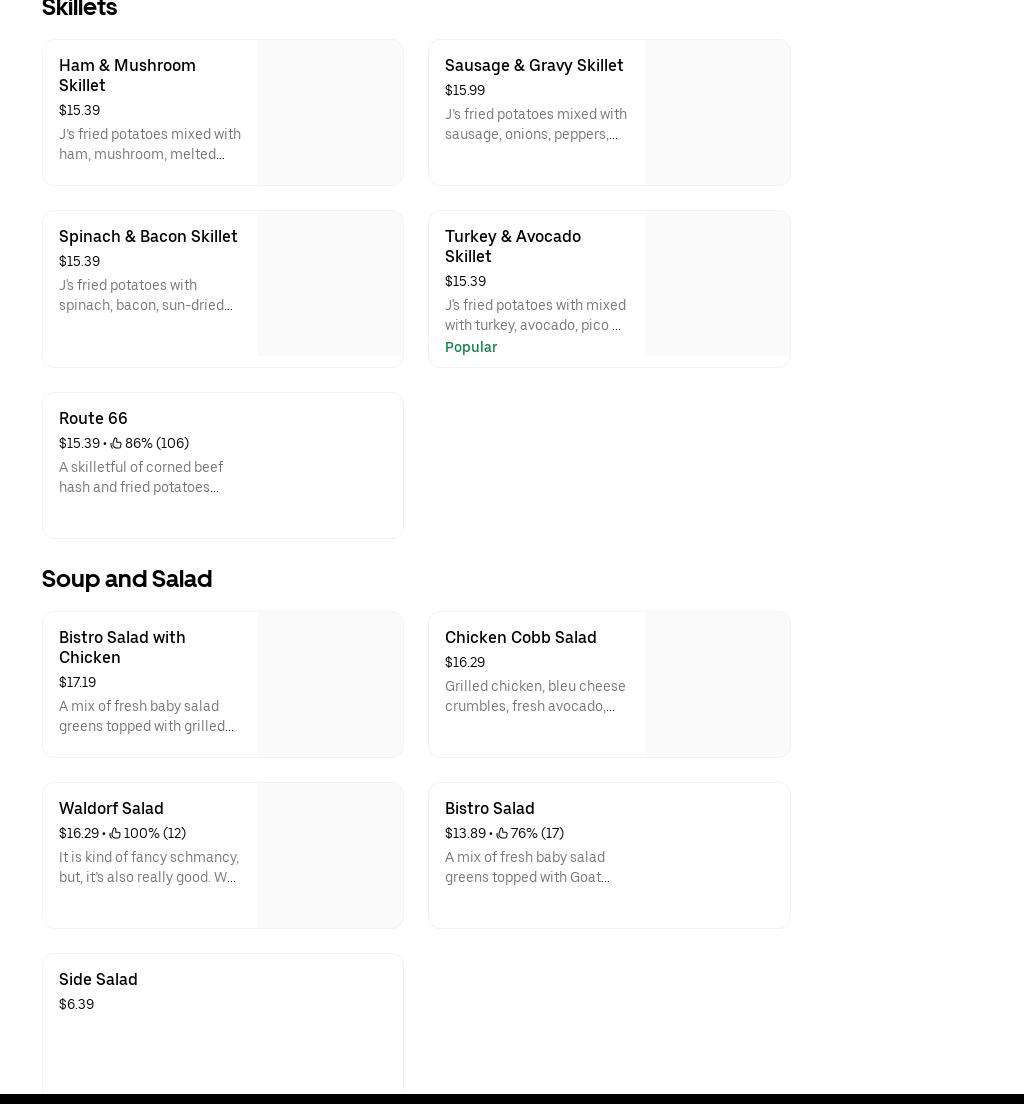Click the thumbs-up icon beside 76% rating
1024x1104 pixels.
pos(502,833)
